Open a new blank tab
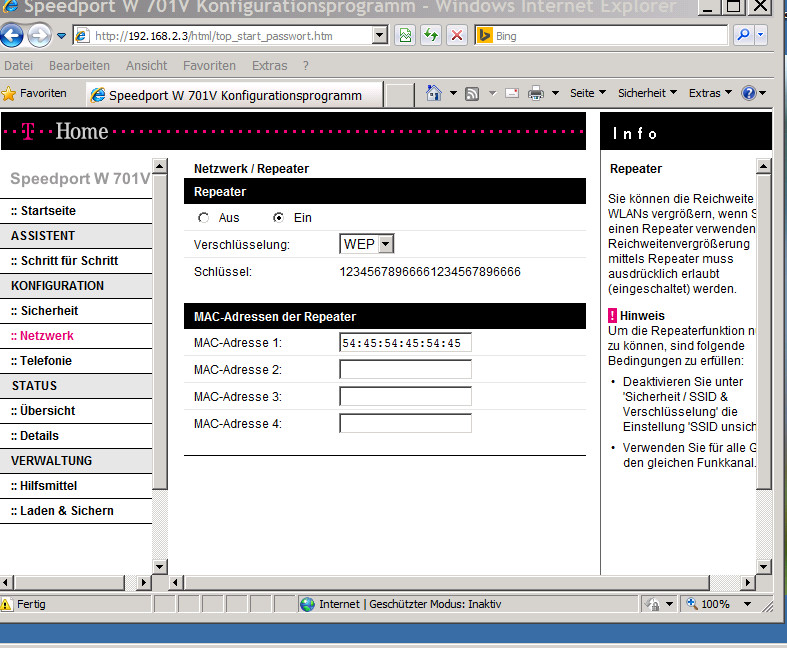 click(400, 95)
